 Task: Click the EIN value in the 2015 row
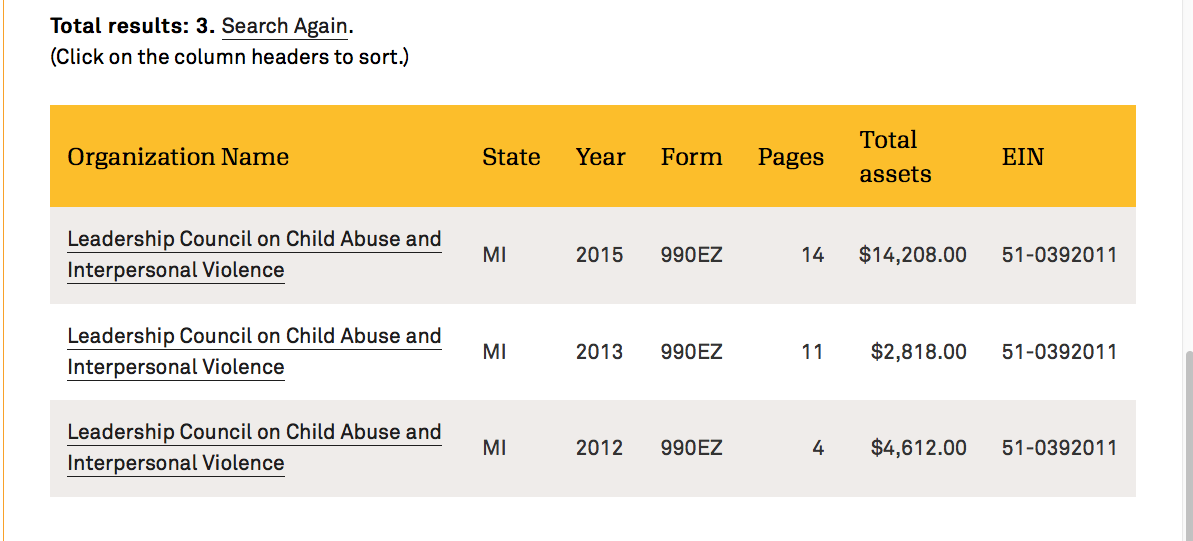click(x=1059, y=255)
